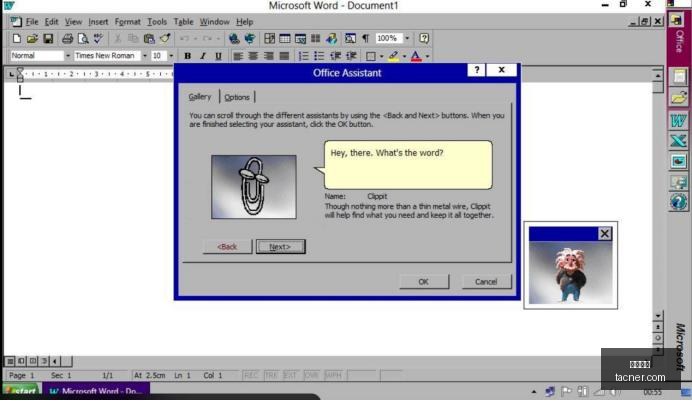
Task: Run the Spelling and Grammar check
Action: coord(98,38)
